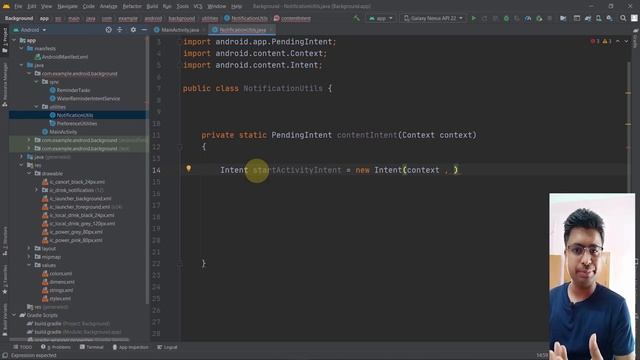This screenshot has width=640, height=360.
Task: Click the yellow lightbulb quick-fix icon
Action: pos(189,168)
